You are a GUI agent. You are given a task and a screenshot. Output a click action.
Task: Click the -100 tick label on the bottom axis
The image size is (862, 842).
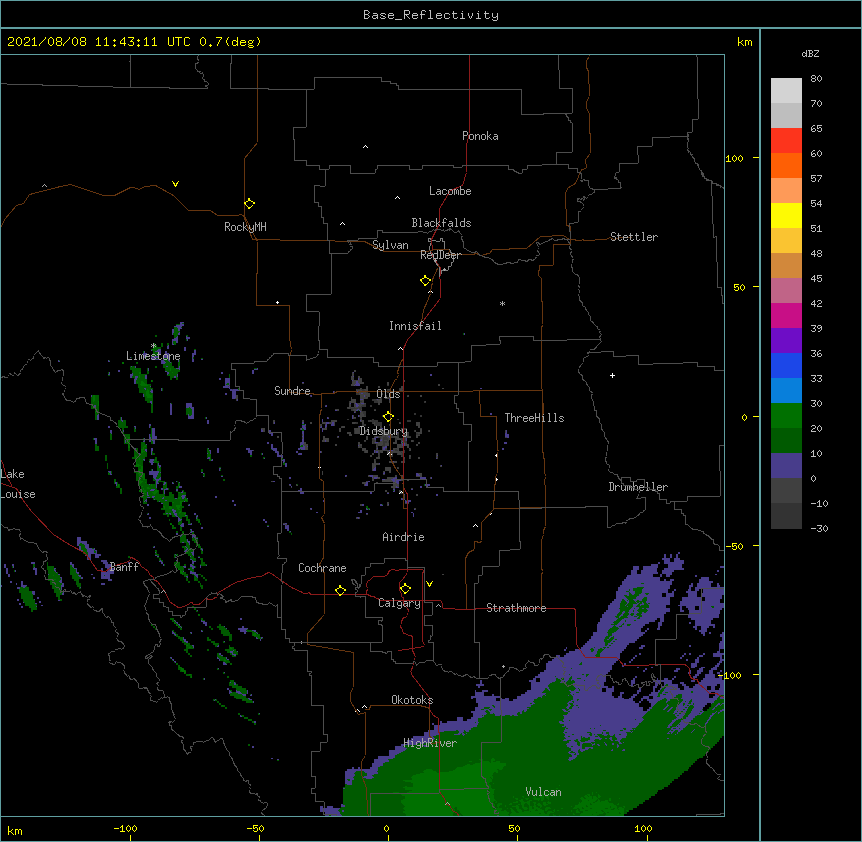pos(125,828)
